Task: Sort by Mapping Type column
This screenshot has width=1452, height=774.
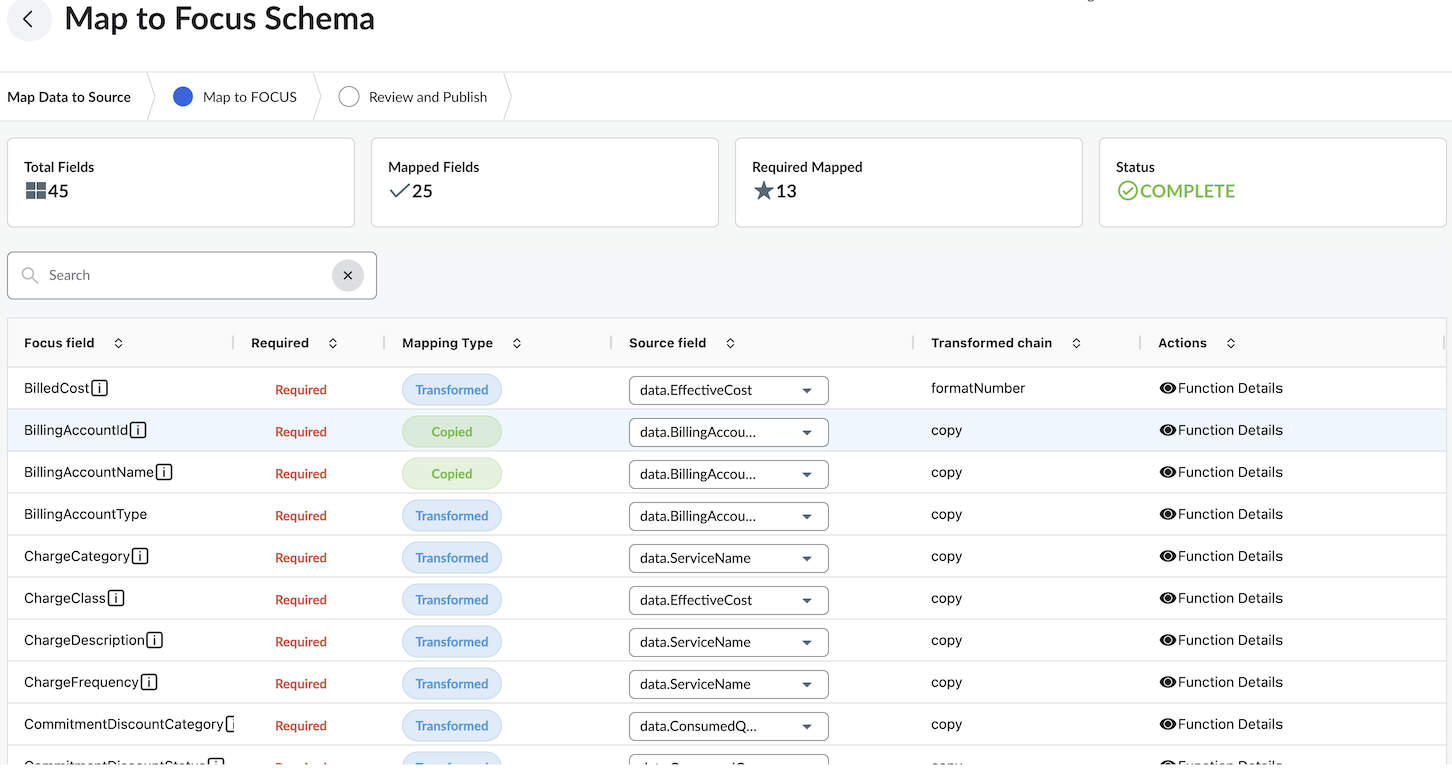Action: pyautogui.click(x=517, y=343)
